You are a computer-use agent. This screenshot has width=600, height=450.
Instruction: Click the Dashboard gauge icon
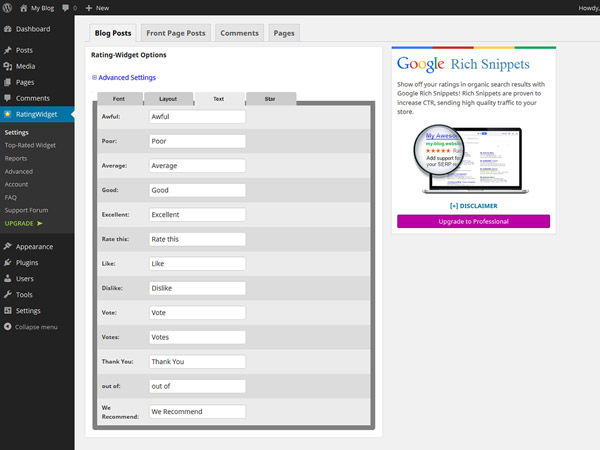(x=8, y=29)
